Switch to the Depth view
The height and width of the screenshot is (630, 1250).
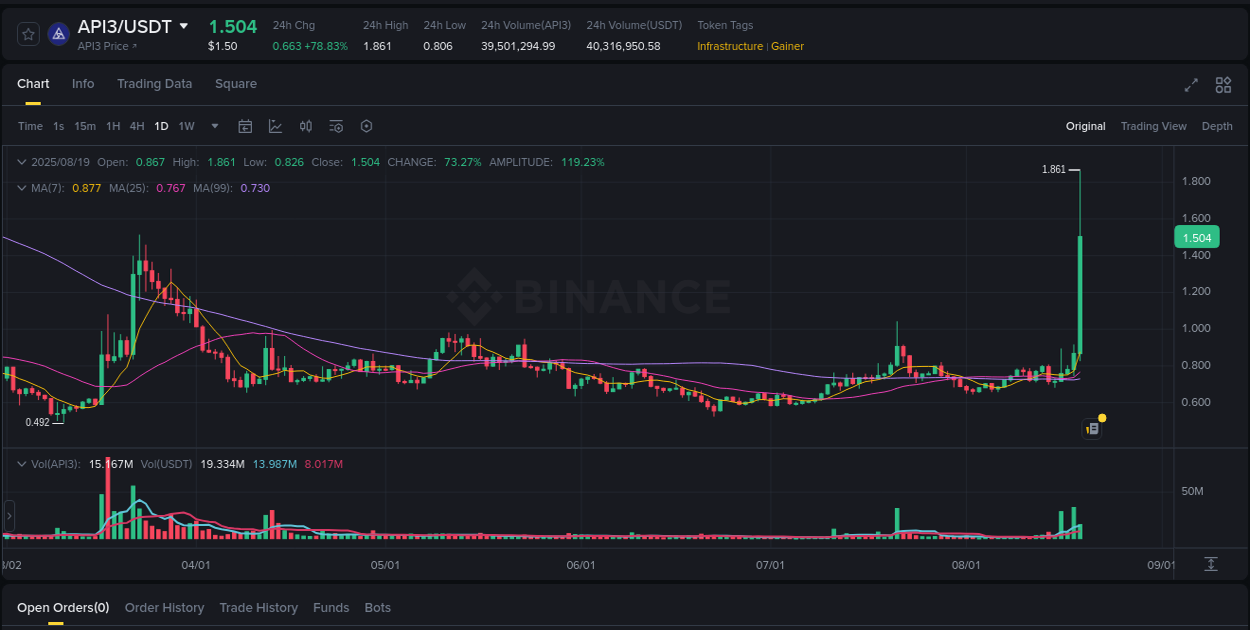1217,126
